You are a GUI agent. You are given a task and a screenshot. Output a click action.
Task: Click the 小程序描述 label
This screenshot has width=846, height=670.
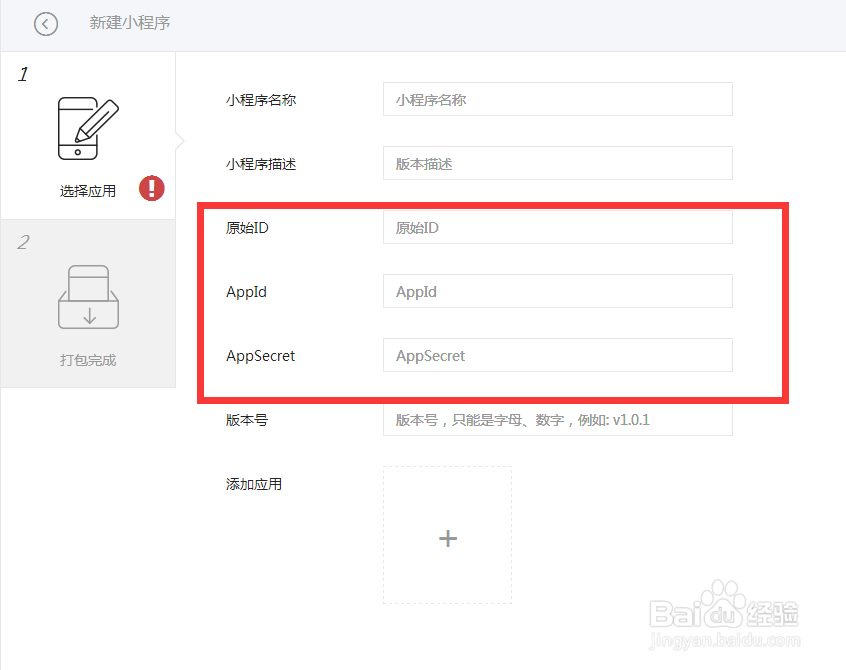[x=261, y=164]
